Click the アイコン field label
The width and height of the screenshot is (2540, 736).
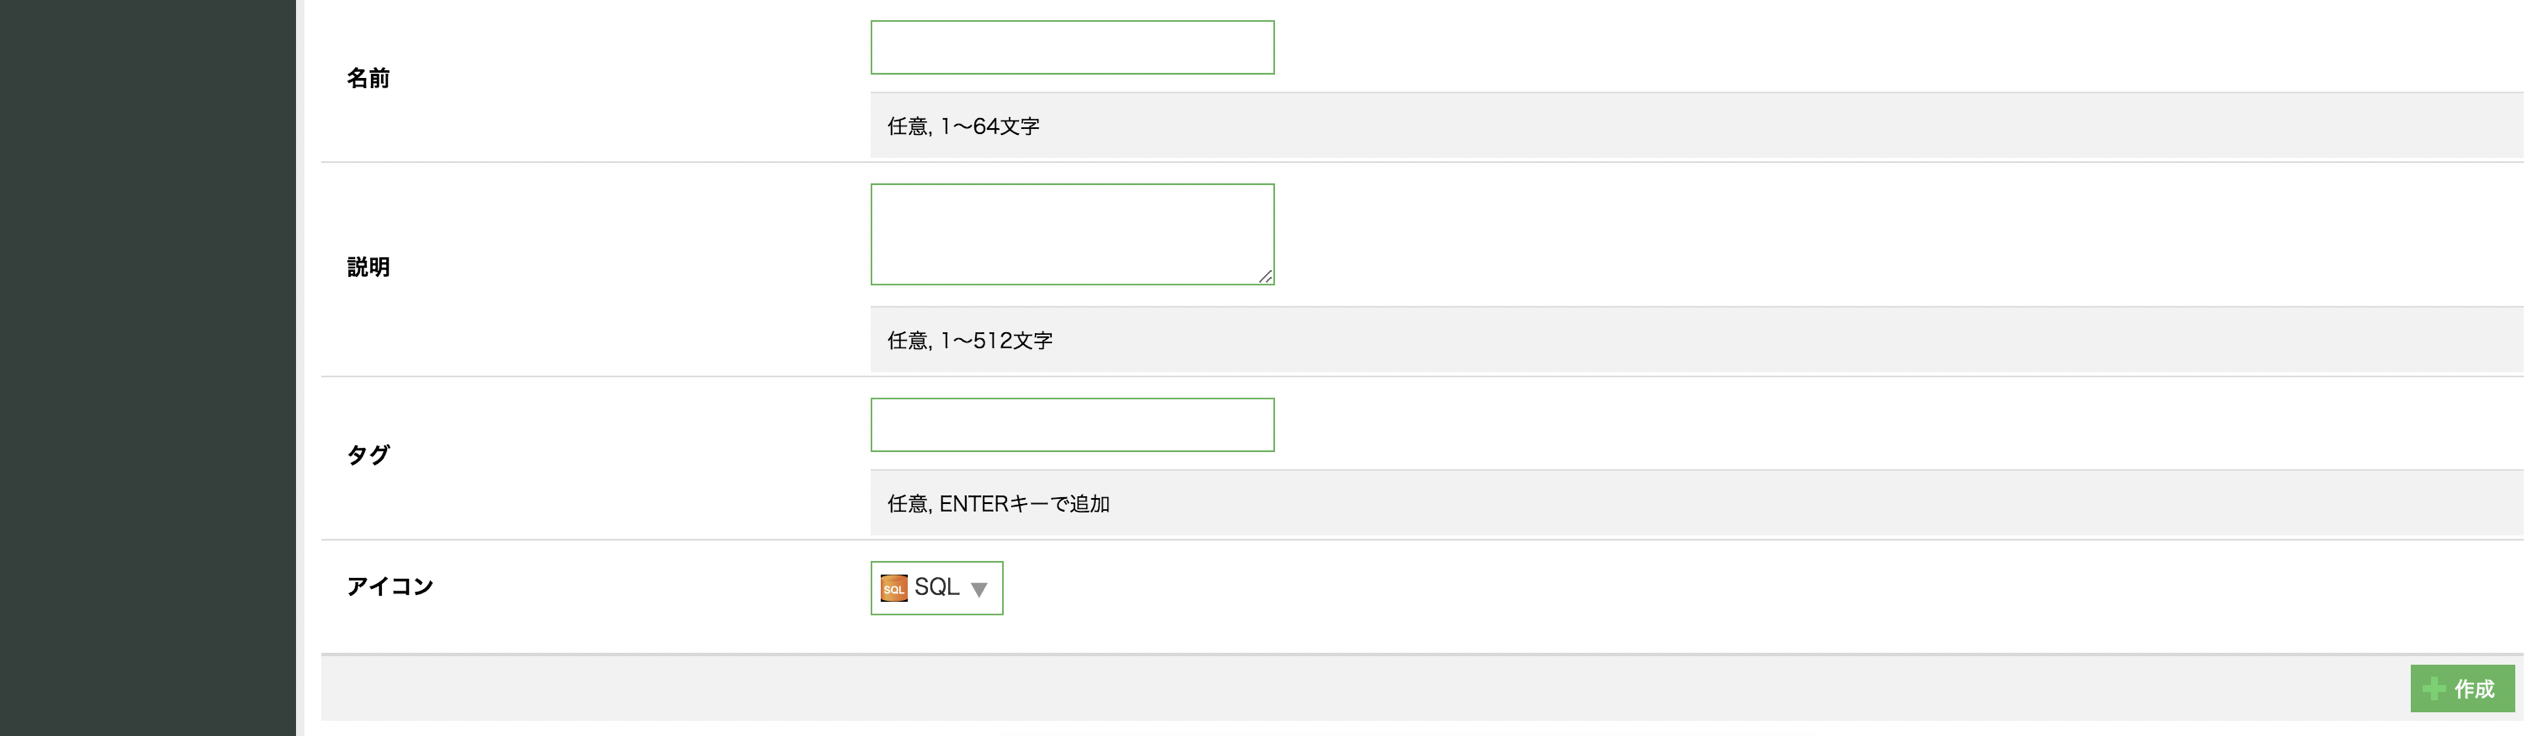click(390, 586)
